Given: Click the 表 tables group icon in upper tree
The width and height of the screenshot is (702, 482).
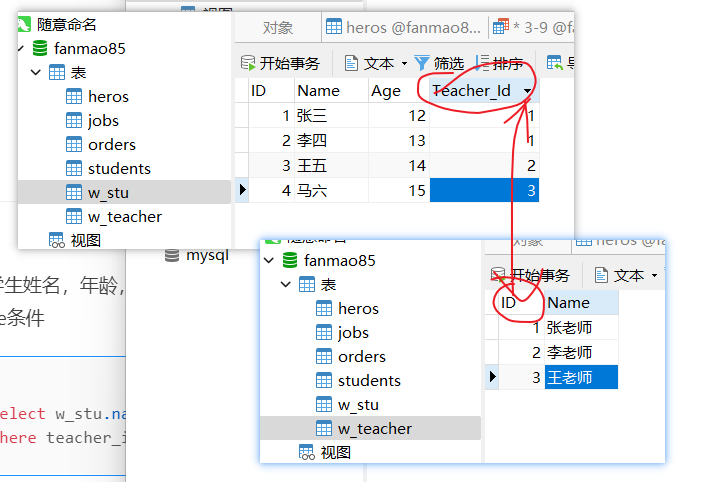Looking at the screenshot, I should [x=57, y=73].
